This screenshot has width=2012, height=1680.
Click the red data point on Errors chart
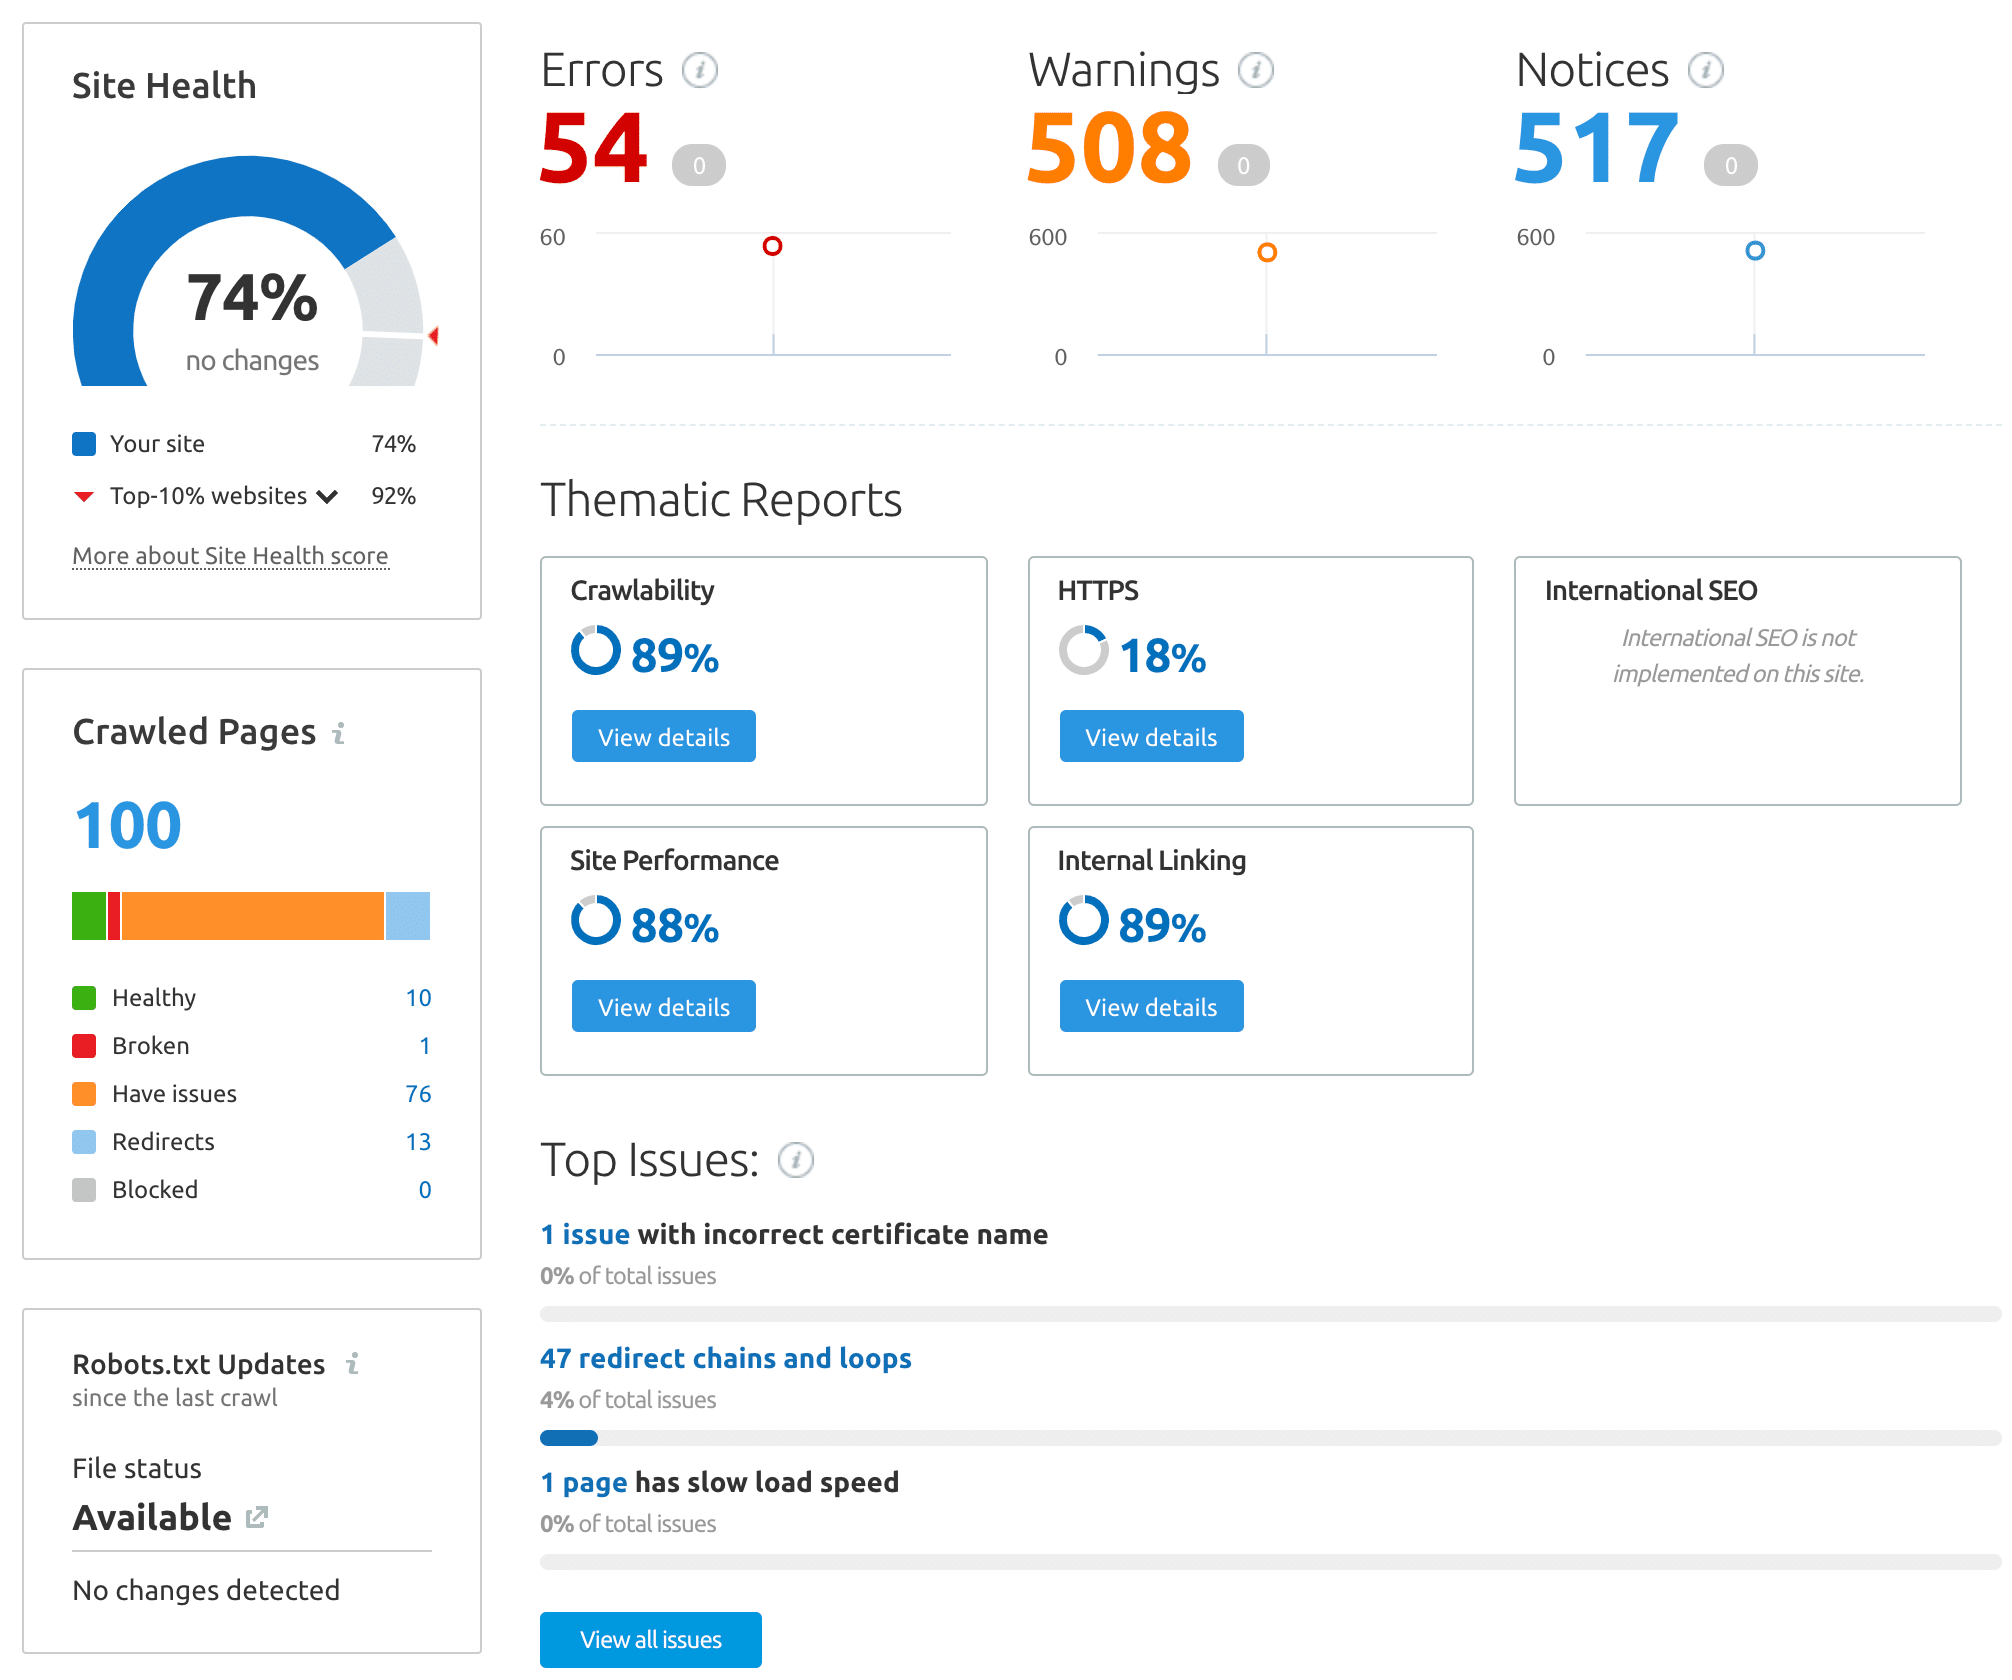[x=772, y=246]
